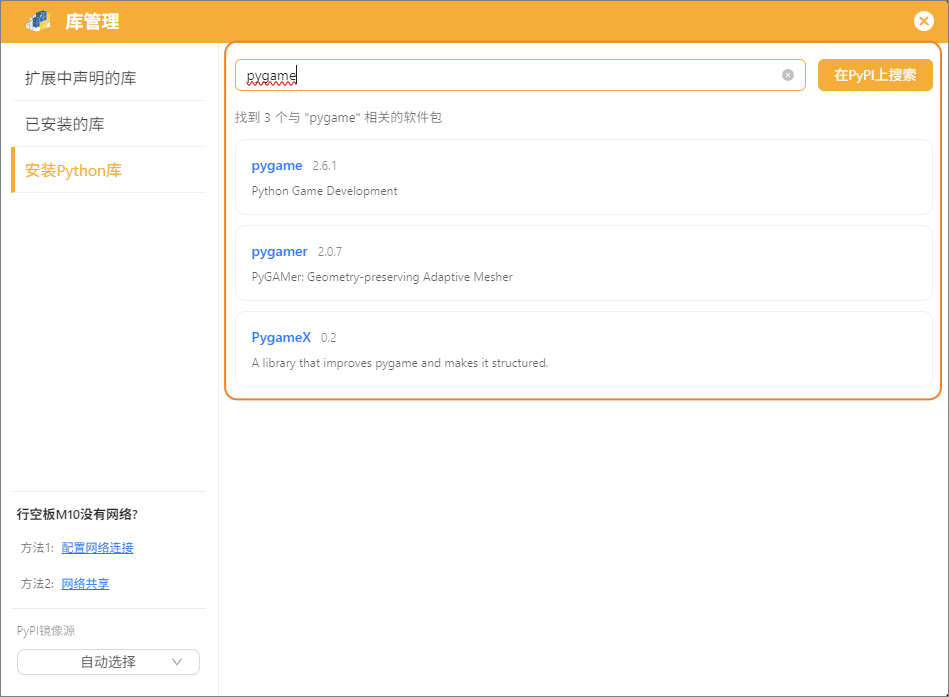The width and height of the screenshot is (949, 697).
Task: Open the libraries declared in extensions tab
Action: [x=109, y=78]
